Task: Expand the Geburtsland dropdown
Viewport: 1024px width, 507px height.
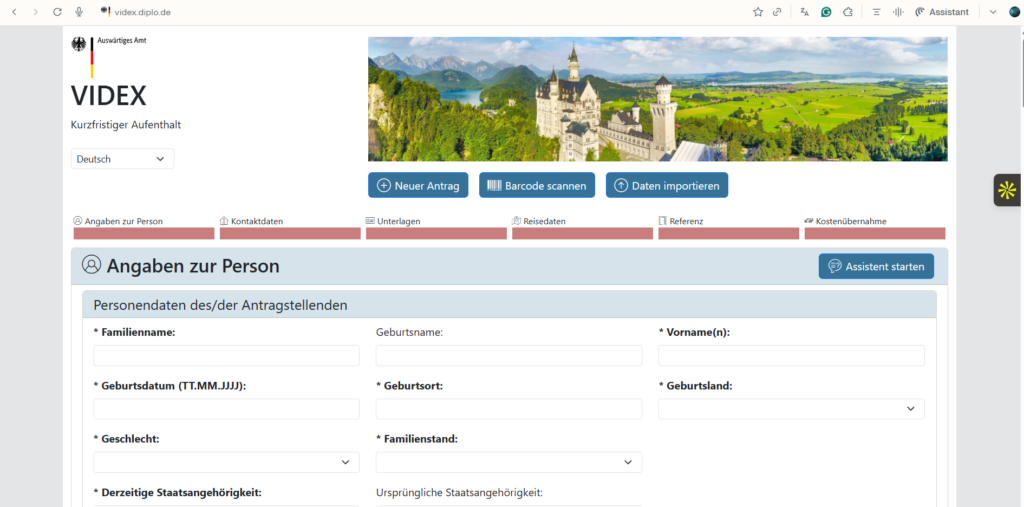Action: [791, 409]
